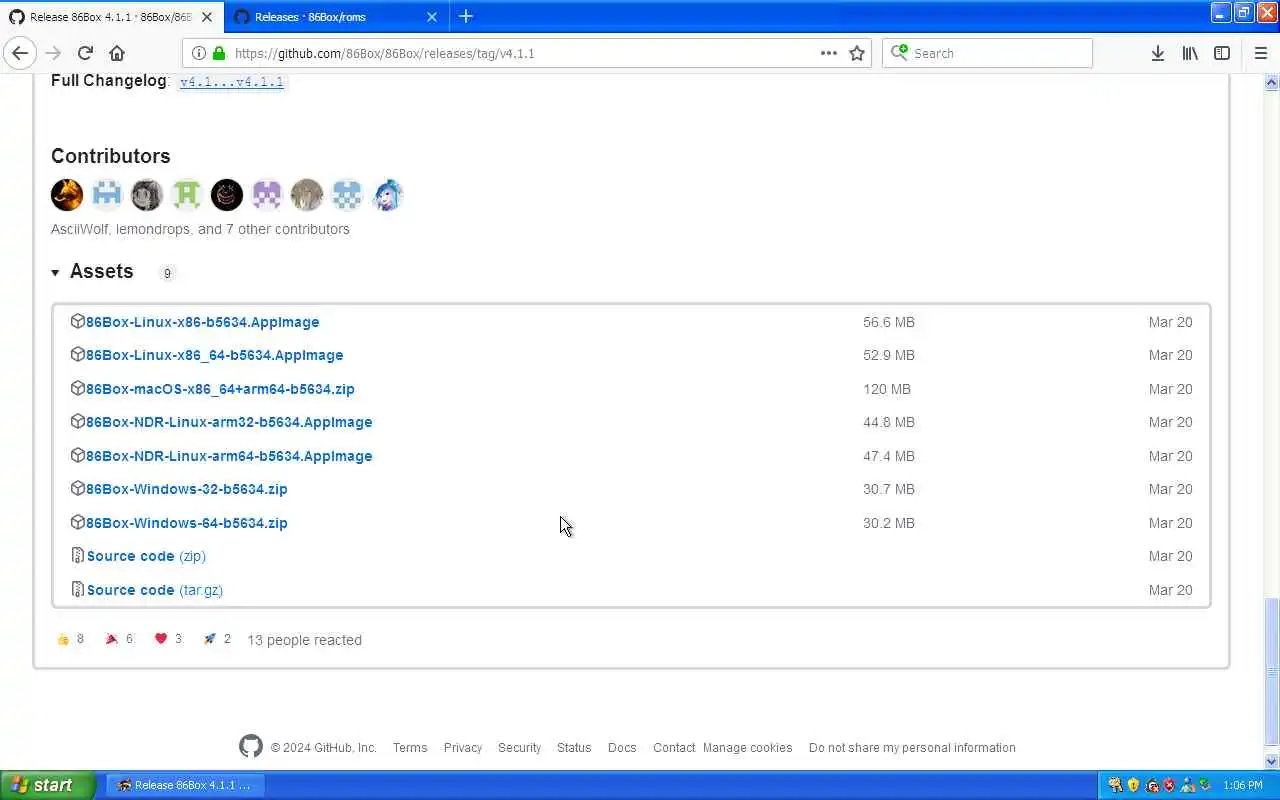The width and height of the screenshot is (1280, 800).
Task: Switch to the Release 86Box 4.1.1 tab
Action: pyautogui.click(x=110, y=17)
